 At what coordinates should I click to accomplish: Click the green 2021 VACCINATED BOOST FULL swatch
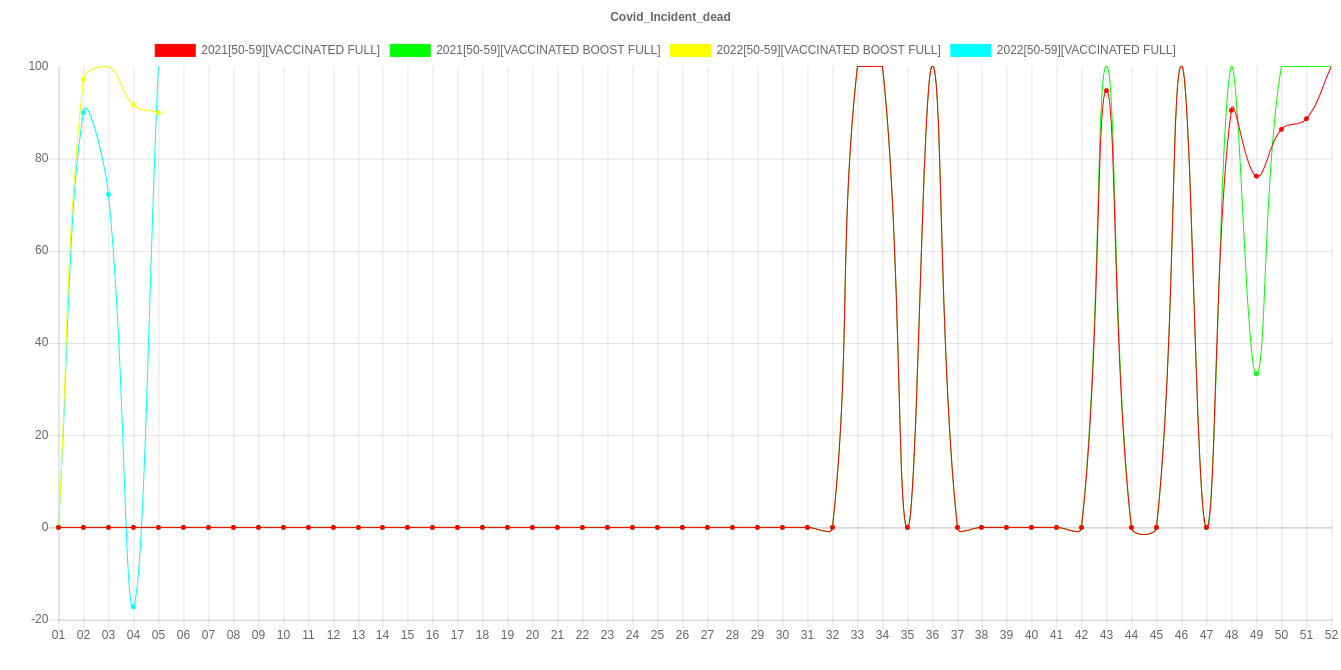click(x=409, y=50)
